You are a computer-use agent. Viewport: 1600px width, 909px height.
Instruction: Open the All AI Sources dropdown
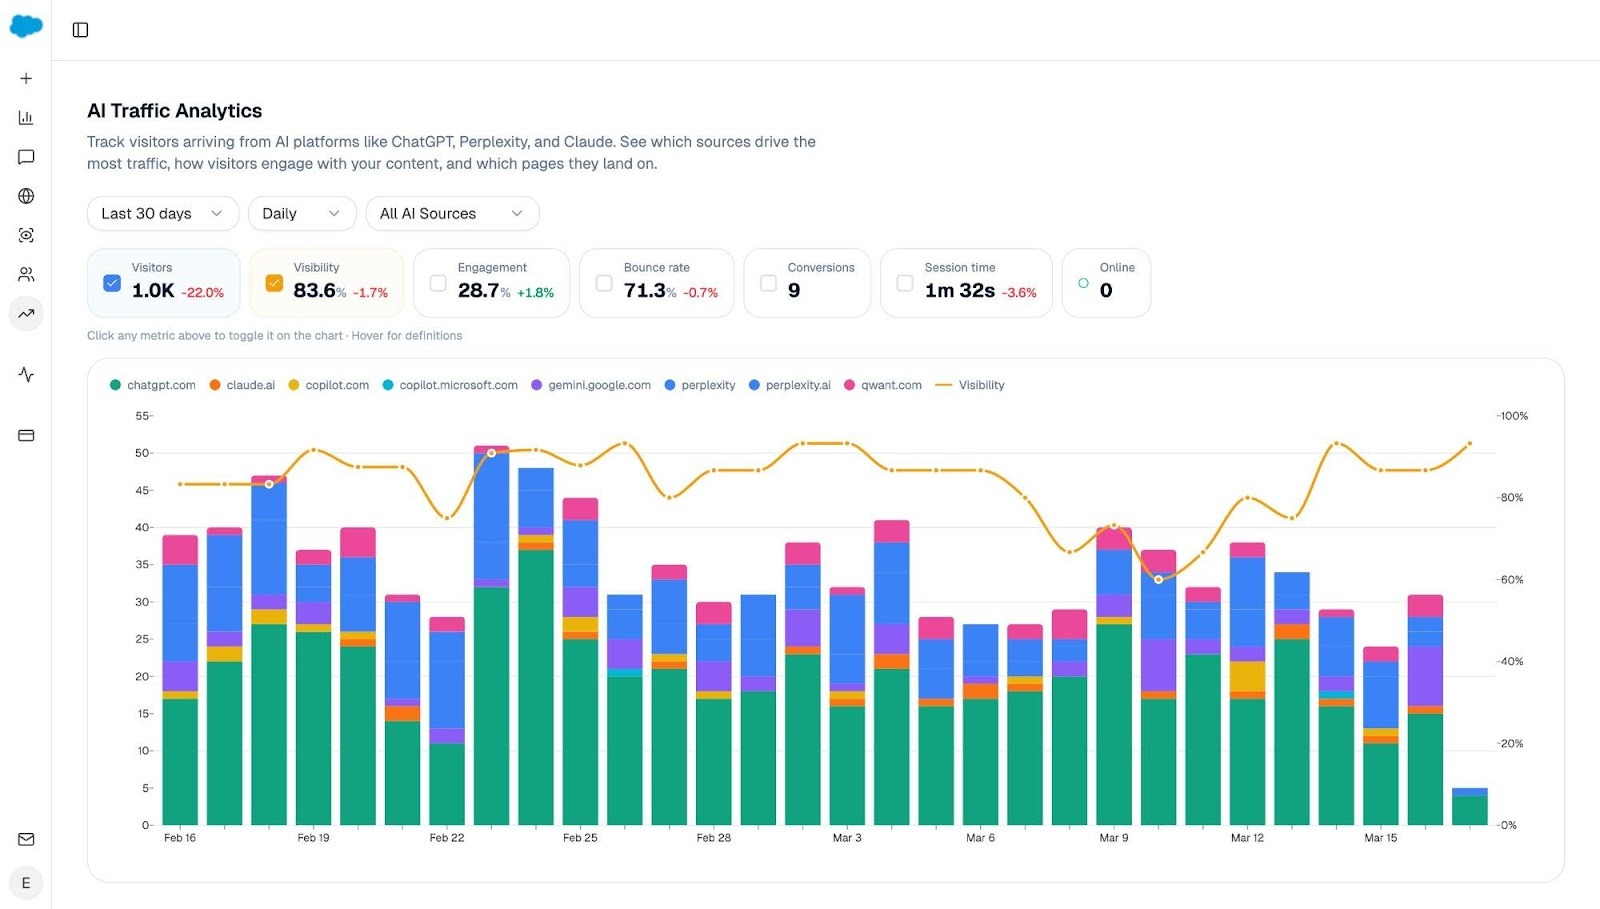(x=452, y=213)
